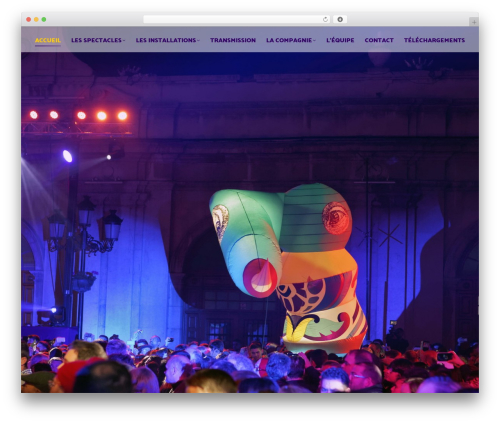Expand the Les Installations dropdown arrow
This screenshot has height=423, width=500.
coord(198,40)
